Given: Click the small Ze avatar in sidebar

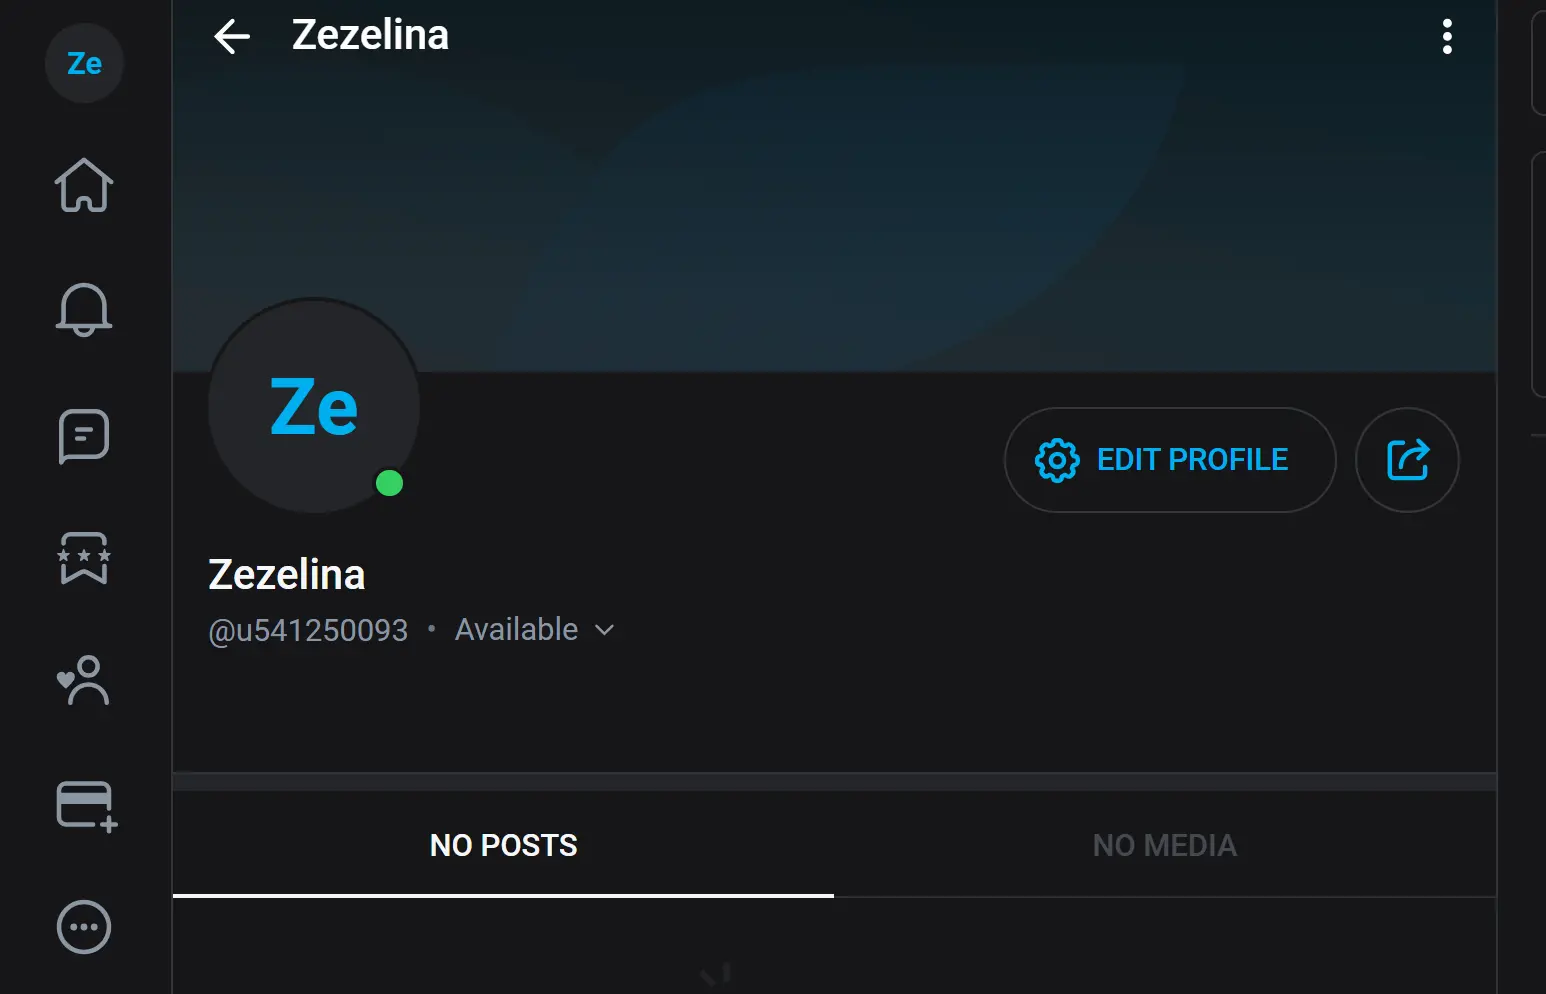Looking at the screenshot, I should [84, 64].
